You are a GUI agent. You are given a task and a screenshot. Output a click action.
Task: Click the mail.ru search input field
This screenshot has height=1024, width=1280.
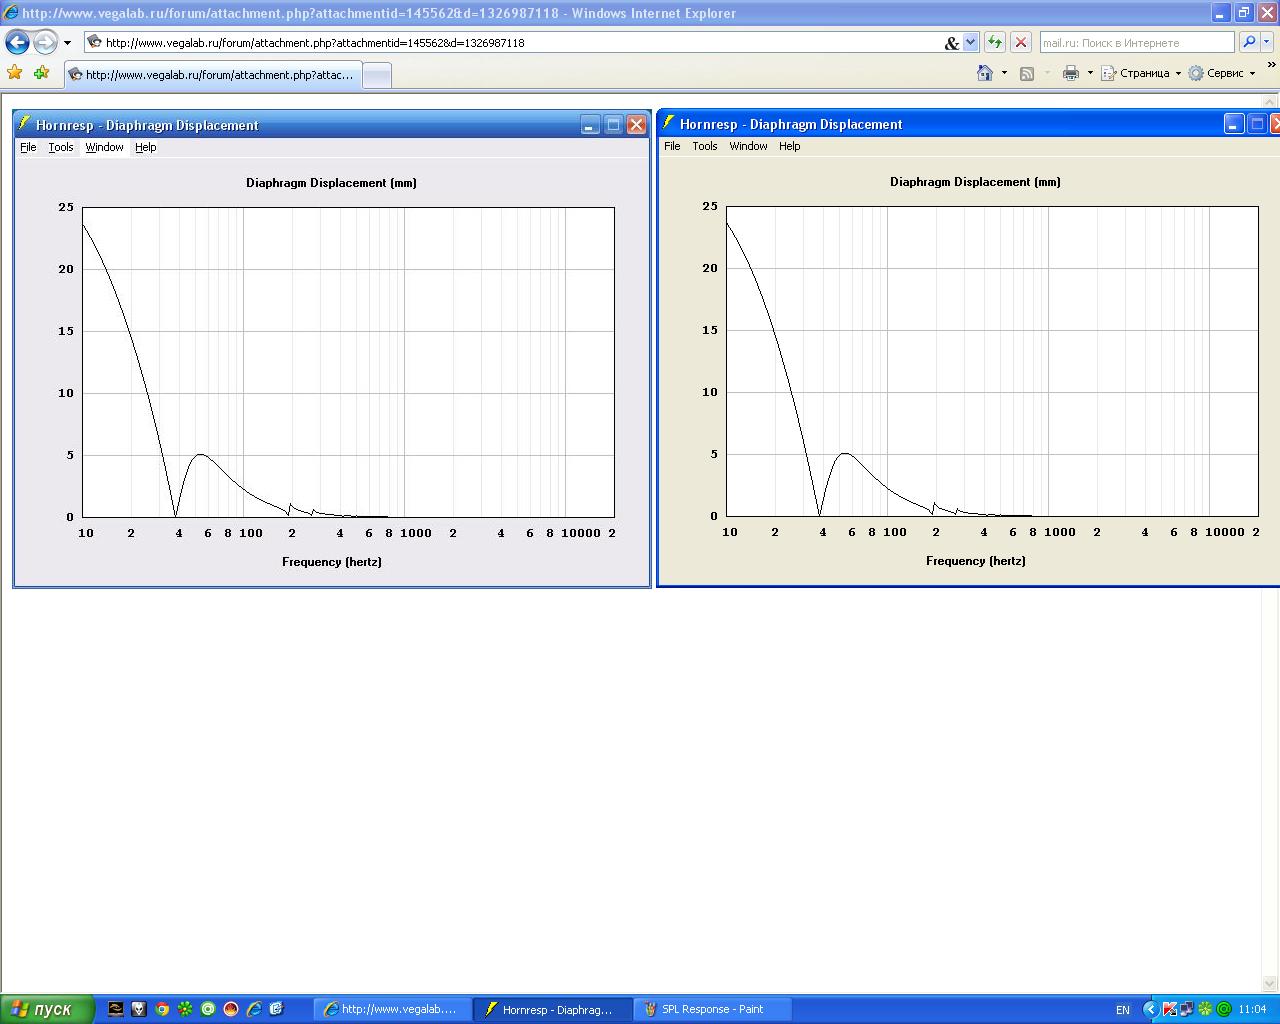[x=1136, y=43]
